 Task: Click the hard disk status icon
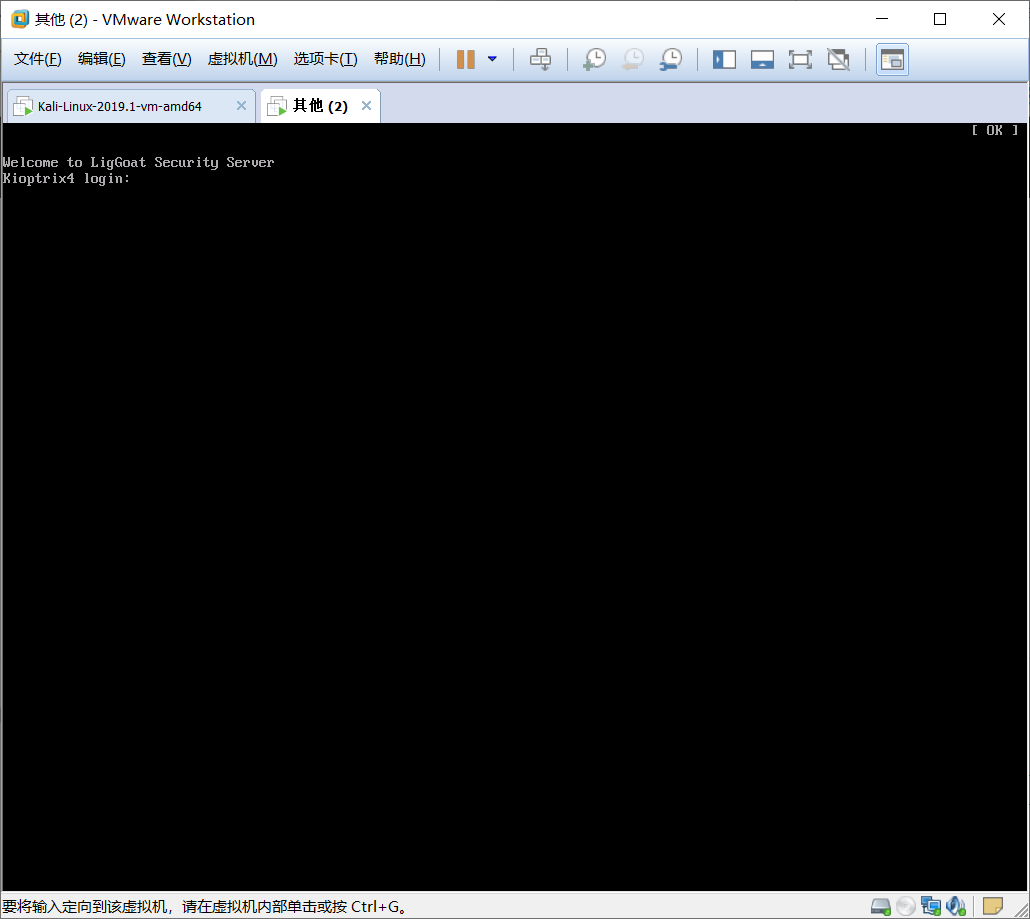pos(880,906)
